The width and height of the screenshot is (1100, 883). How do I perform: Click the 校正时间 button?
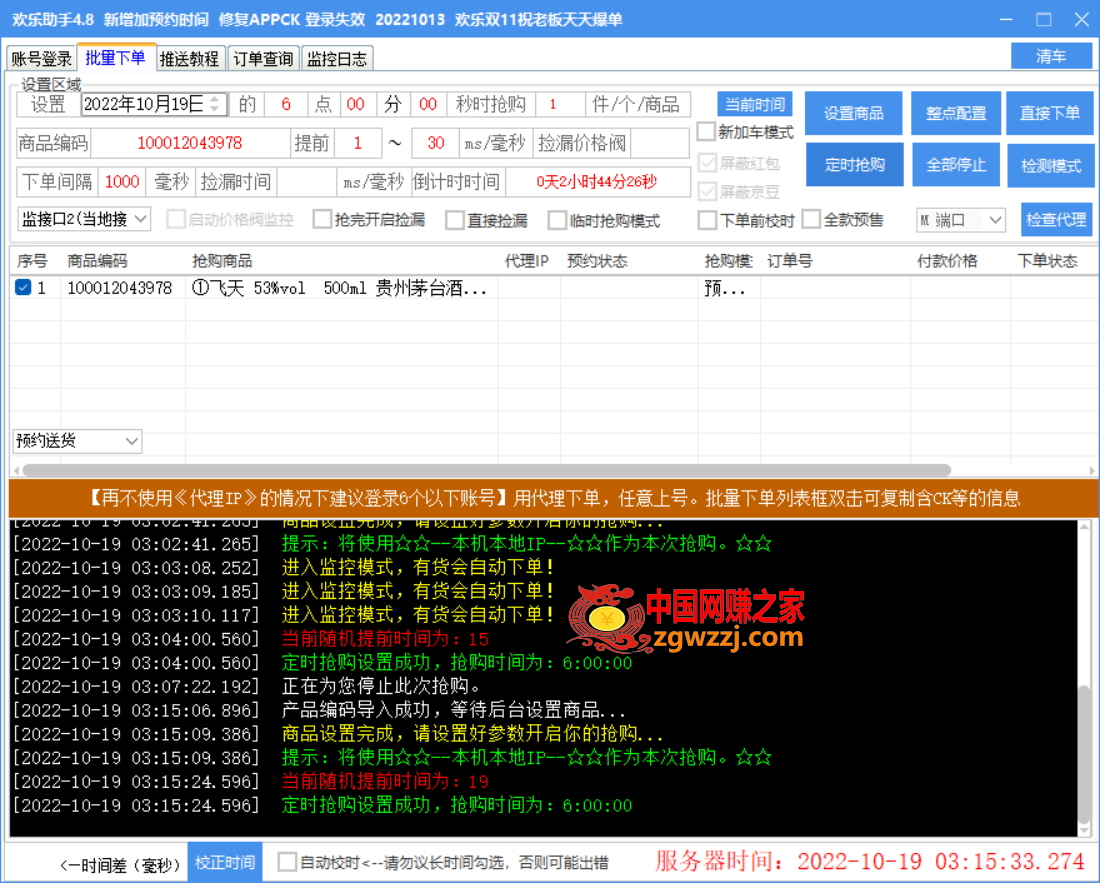pyautogui.click(x=224, y=862)
